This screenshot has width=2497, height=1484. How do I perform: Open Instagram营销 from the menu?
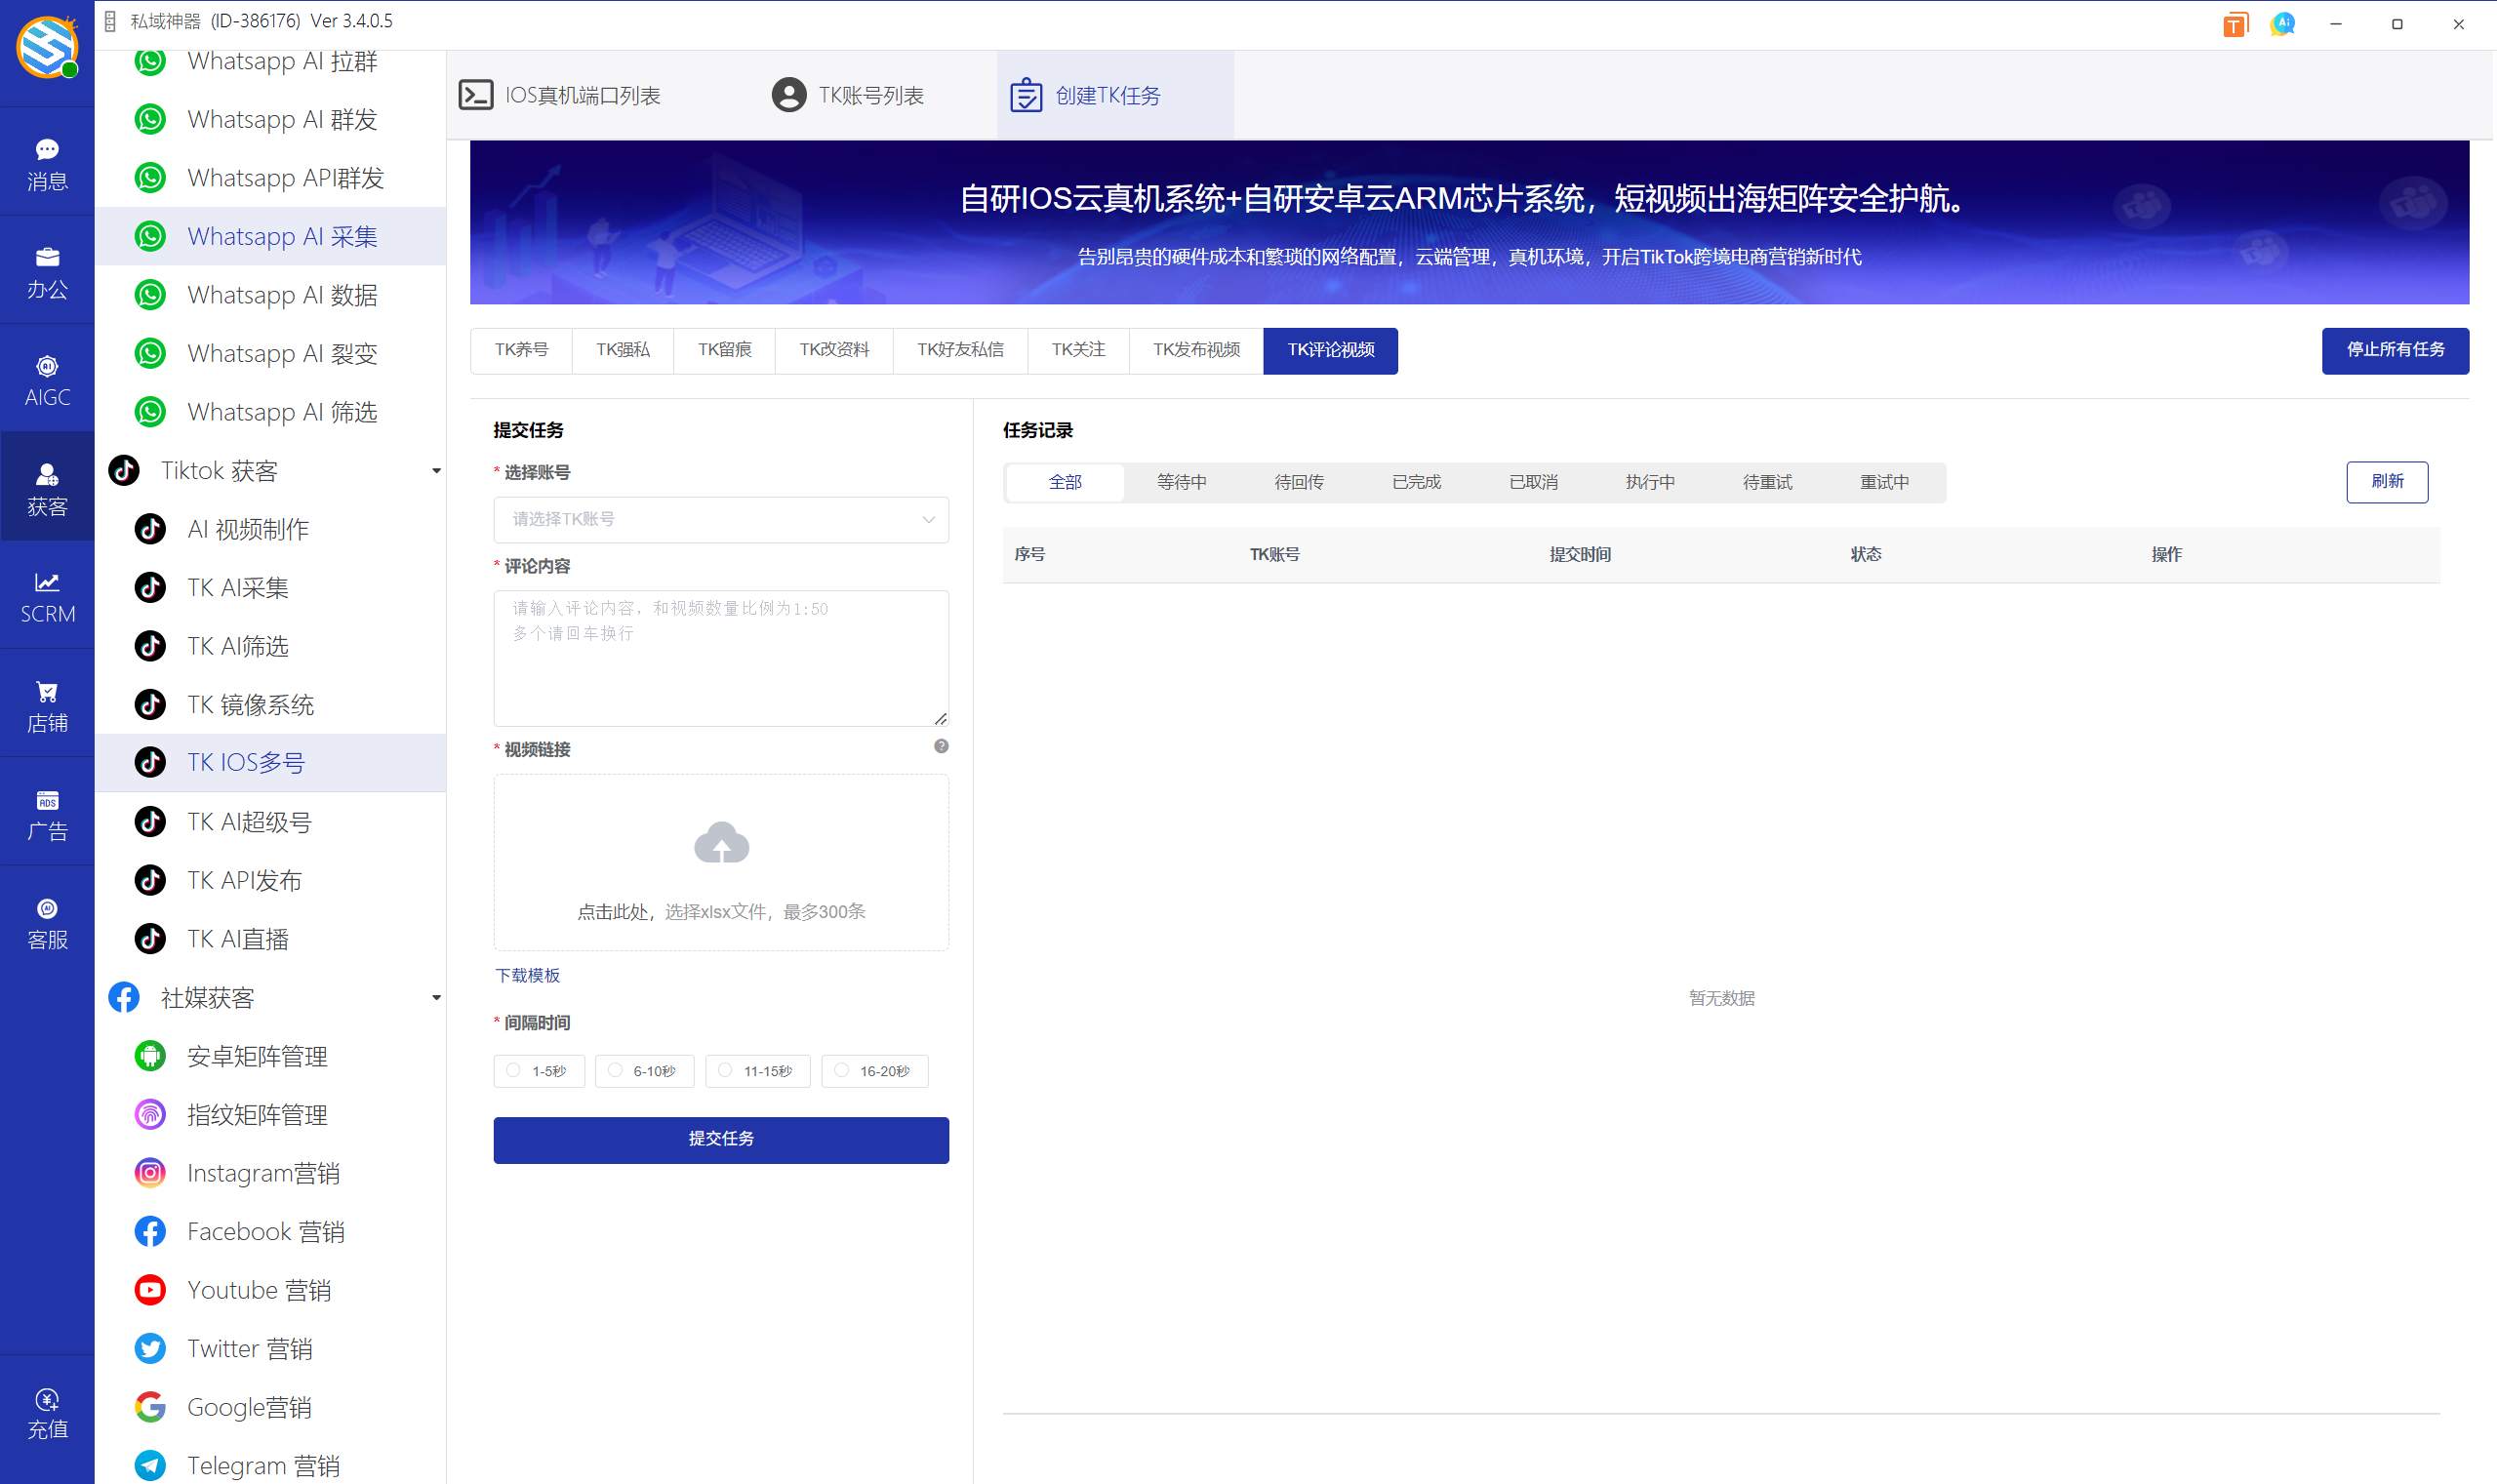[263, 1172]
